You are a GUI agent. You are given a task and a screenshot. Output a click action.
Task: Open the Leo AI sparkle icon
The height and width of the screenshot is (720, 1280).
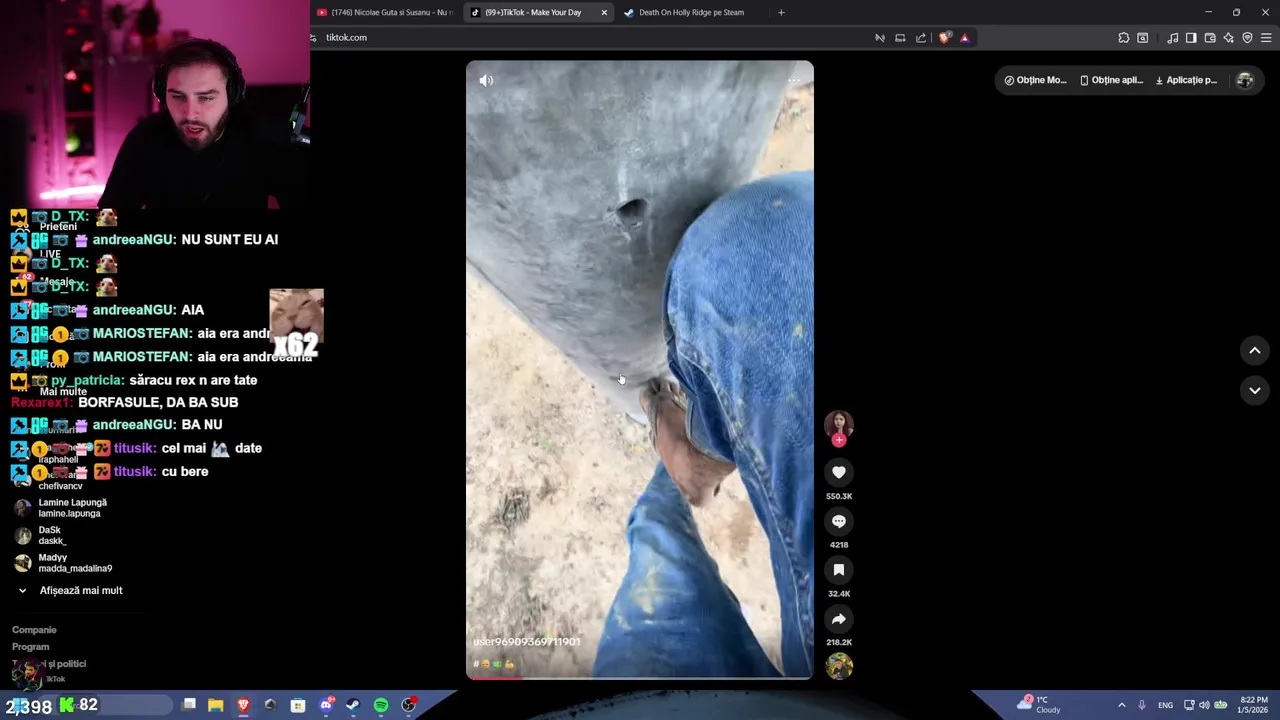point(1229,38)
